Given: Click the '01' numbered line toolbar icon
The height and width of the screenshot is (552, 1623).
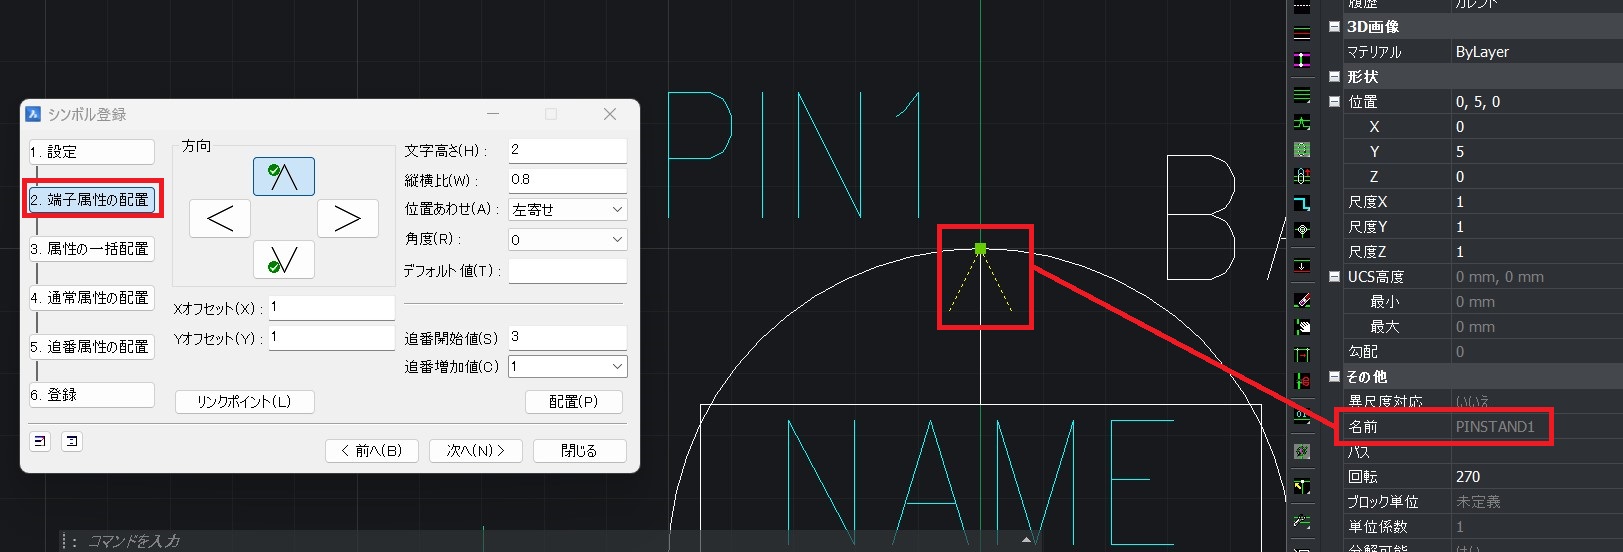Looking at the screenshot, I should [x=1302, y=414].
